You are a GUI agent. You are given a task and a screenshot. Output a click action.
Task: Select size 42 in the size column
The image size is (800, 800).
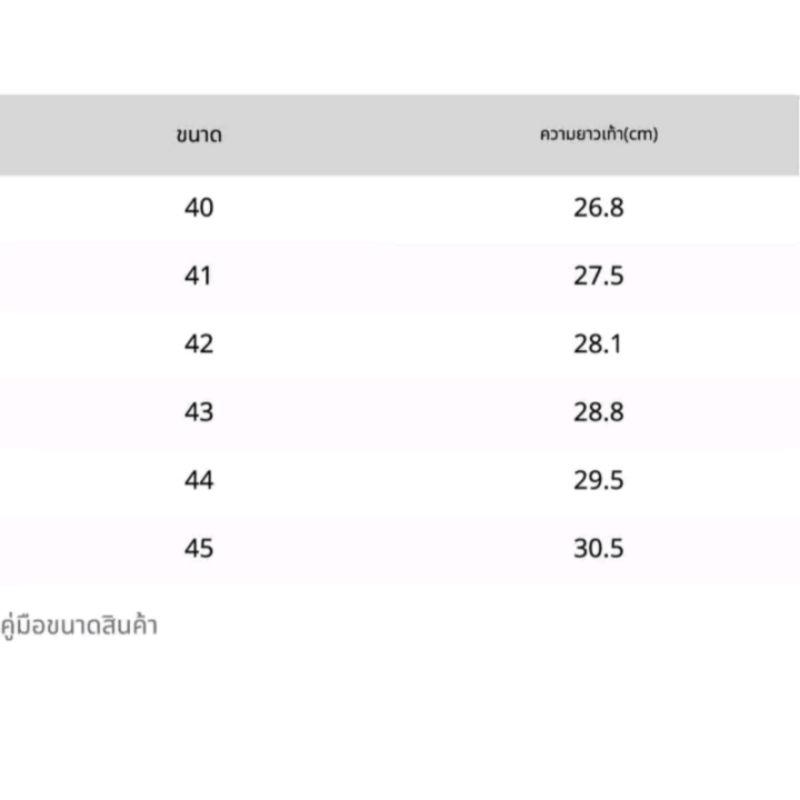pos(199,344)
